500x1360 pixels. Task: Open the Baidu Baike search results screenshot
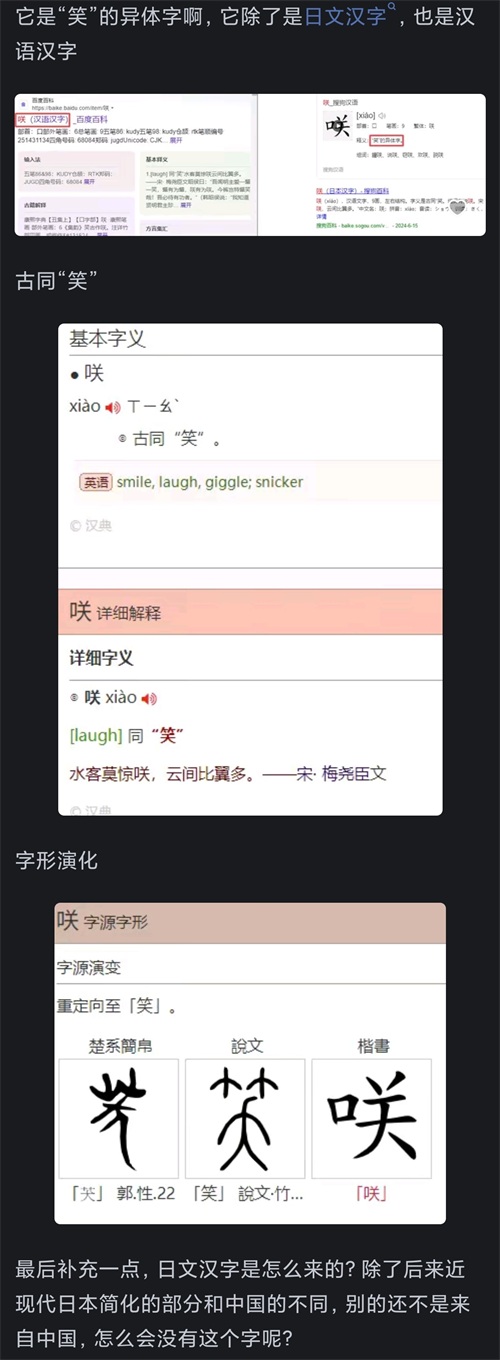136,165
